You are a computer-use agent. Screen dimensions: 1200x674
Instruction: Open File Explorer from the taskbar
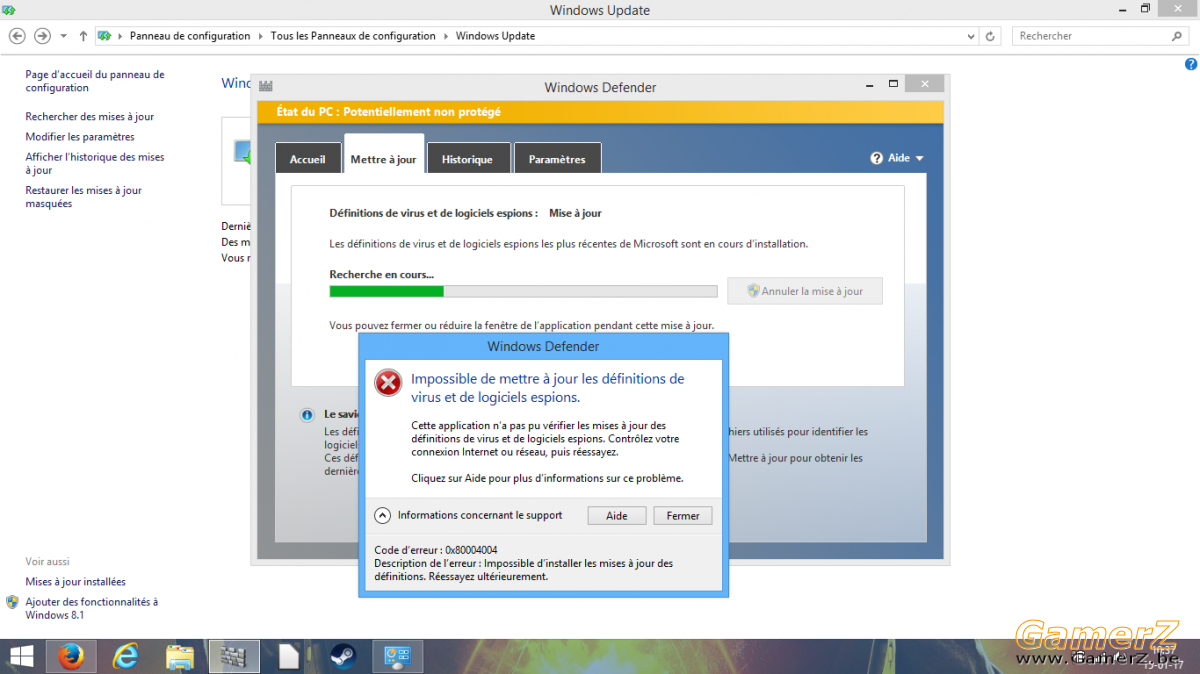pos(180,657)
